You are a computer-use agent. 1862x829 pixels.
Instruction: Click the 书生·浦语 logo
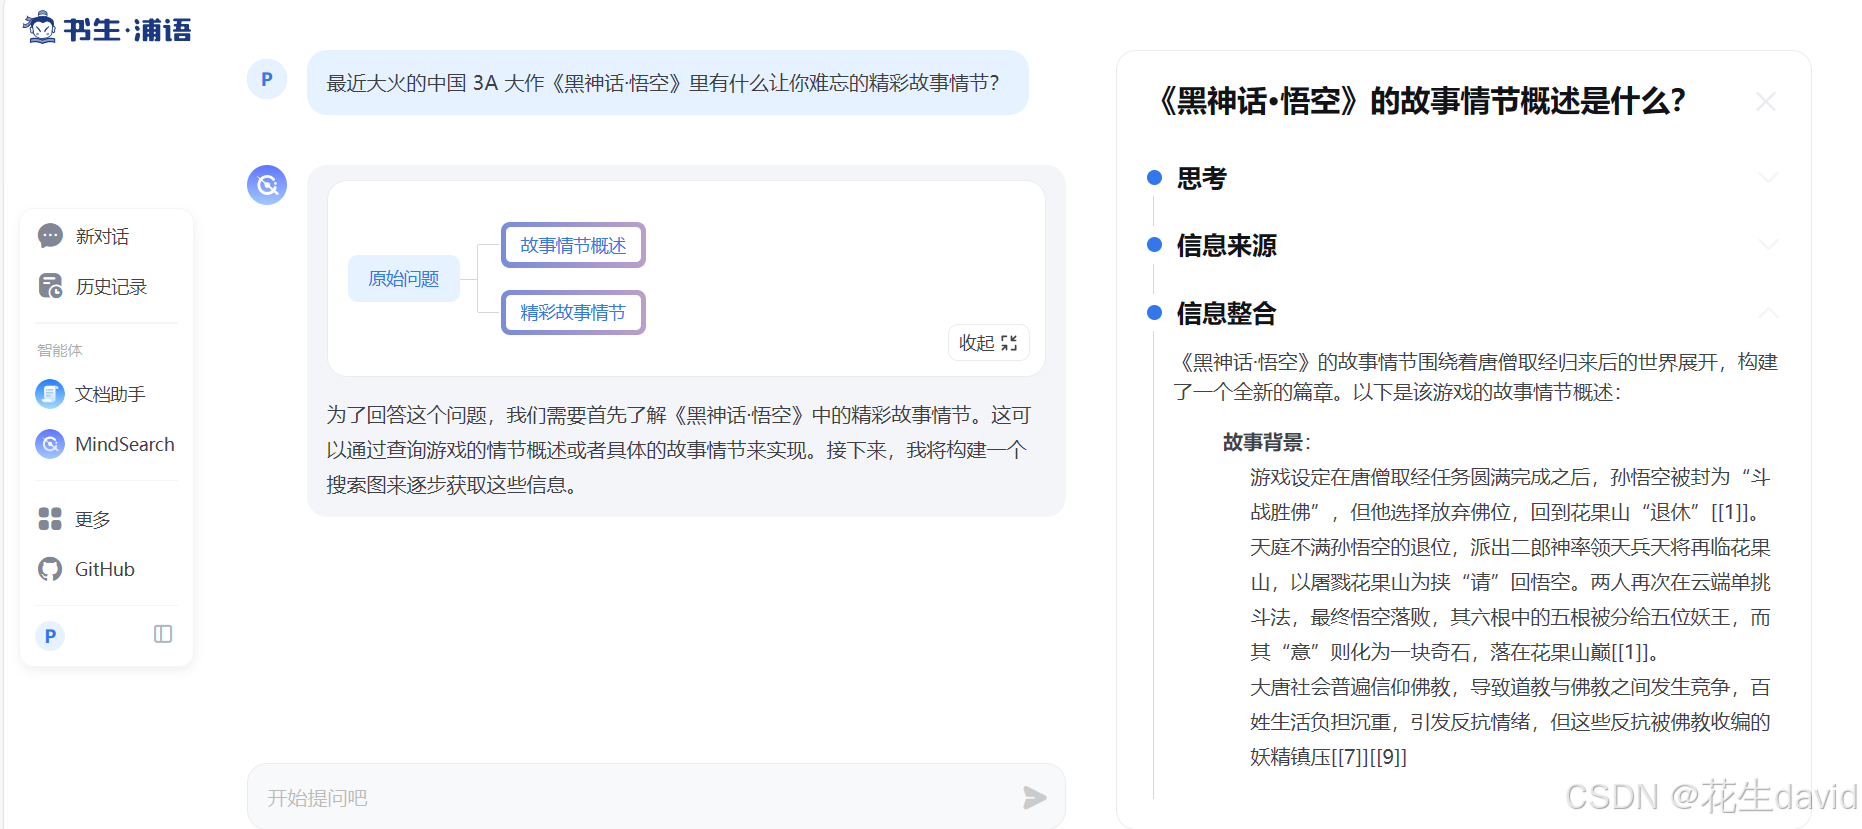[x=107, y=29]
